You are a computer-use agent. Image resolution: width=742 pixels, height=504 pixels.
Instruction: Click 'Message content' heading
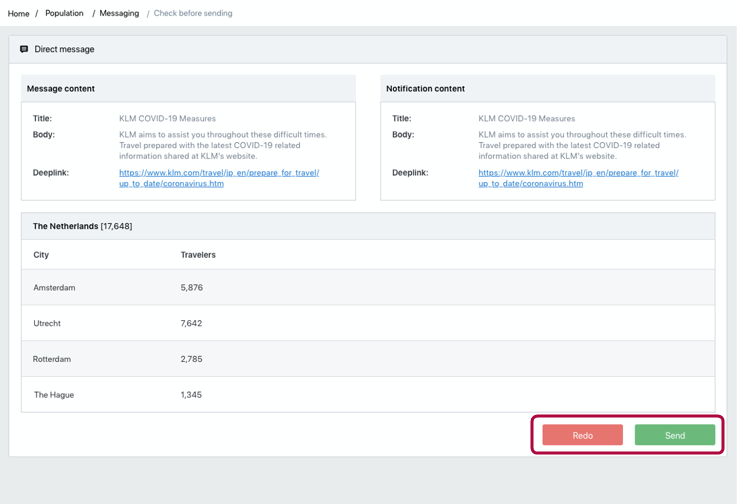[61, 88]
